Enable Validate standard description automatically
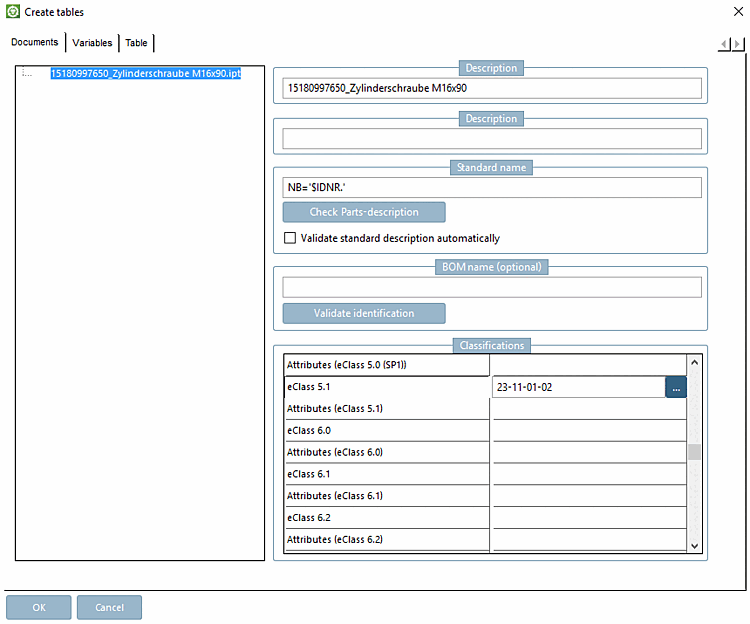 coord(290,238)
